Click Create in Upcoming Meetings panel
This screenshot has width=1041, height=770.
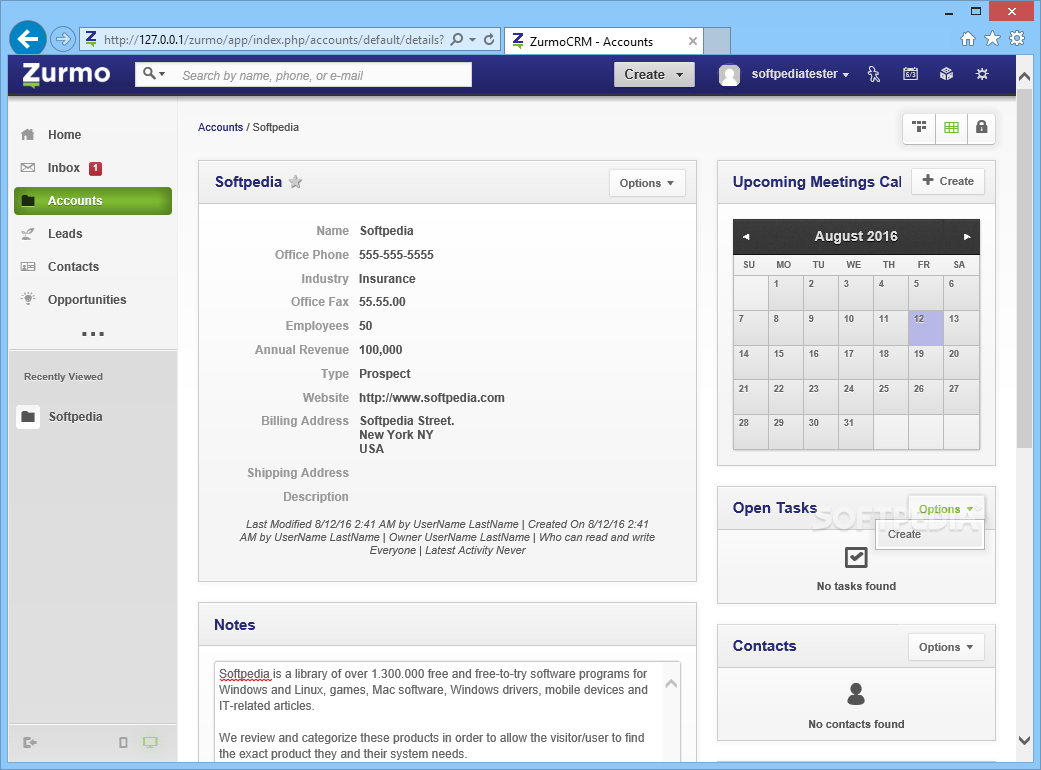pos(948,181)
